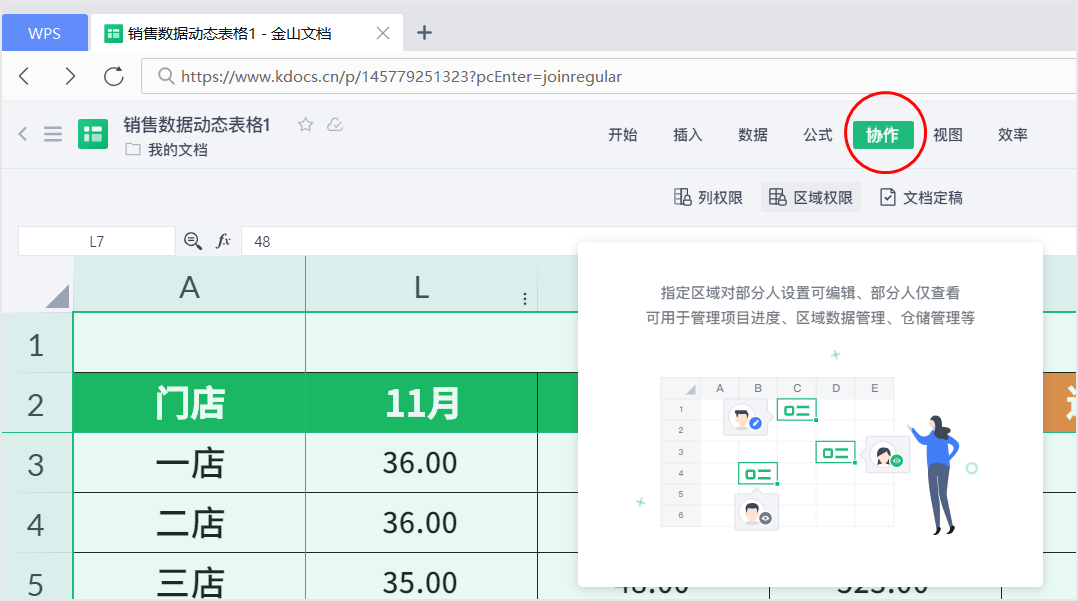The image size is (1078, 601).
Task: Select the 公式 menu
Action: (x=817, y=134)
